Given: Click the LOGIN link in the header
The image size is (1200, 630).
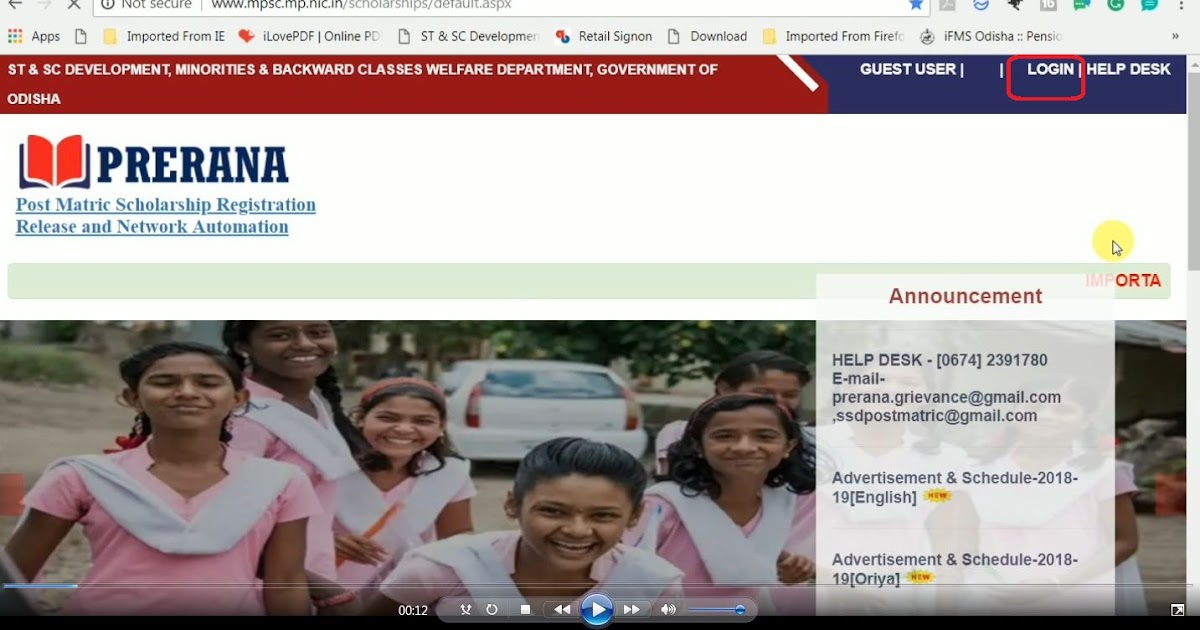Looking at the screenshot, I should [x=1050, y=70].
